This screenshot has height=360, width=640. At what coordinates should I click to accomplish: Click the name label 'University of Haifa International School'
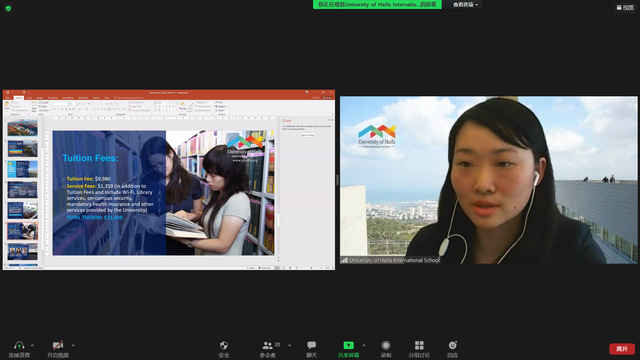coord(394,260)
